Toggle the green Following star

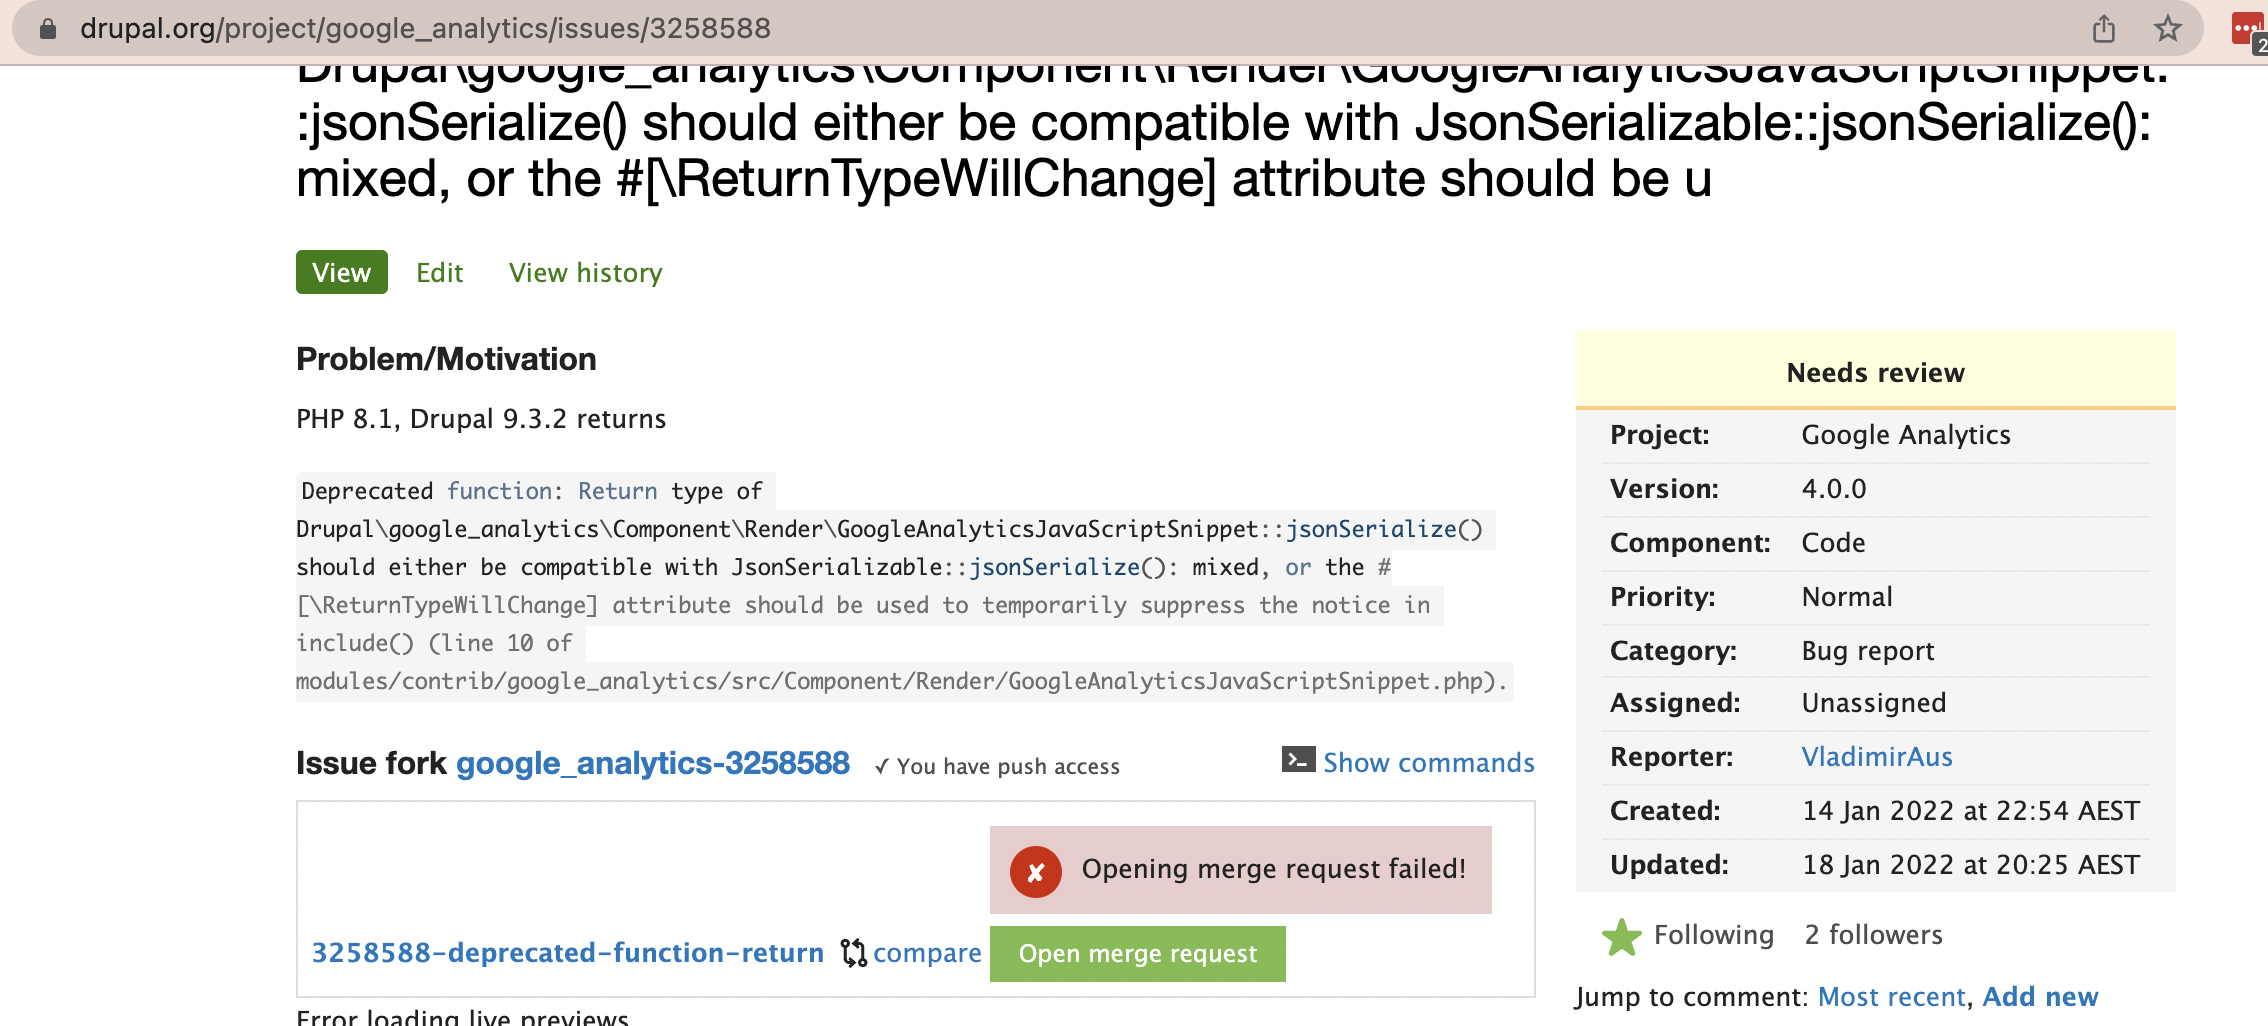tap(1621, 937)
